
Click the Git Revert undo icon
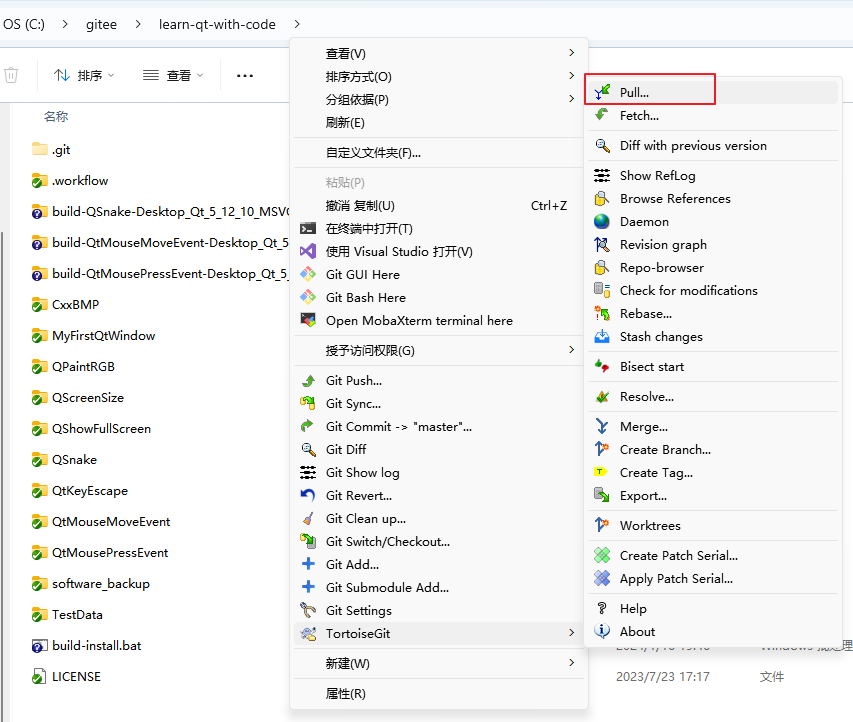(308, 495)
